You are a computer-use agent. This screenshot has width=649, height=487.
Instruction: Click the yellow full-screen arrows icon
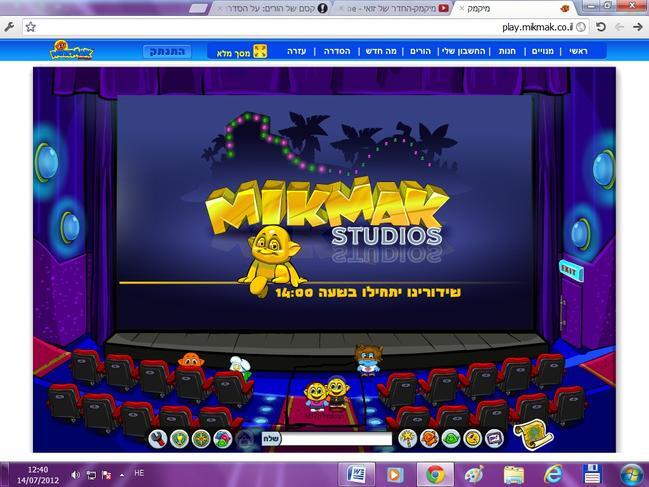point(260,51)
